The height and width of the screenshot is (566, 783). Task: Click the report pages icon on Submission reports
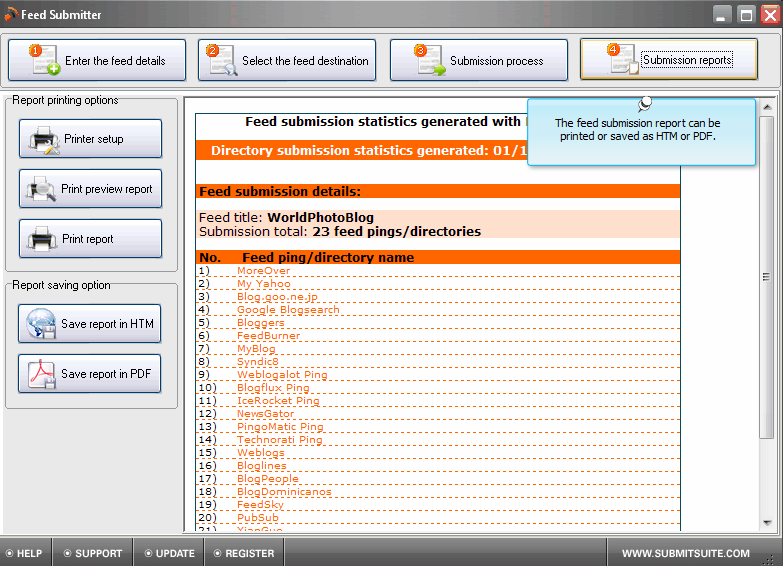pos(622,59)
